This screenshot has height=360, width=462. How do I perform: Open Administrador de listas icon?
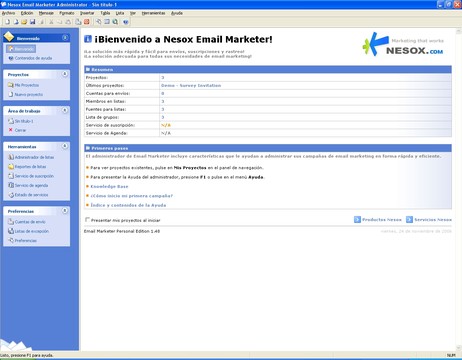(11, 157)
